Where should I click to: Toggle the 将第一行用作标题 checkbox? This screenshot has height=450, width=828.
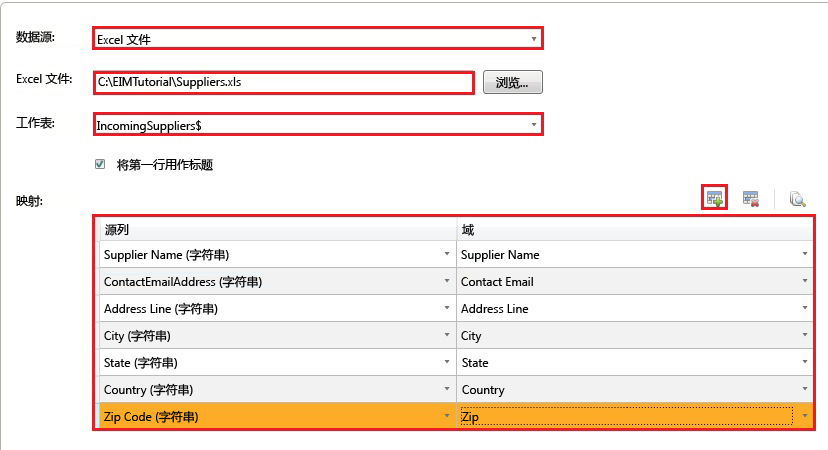point(100,164)
